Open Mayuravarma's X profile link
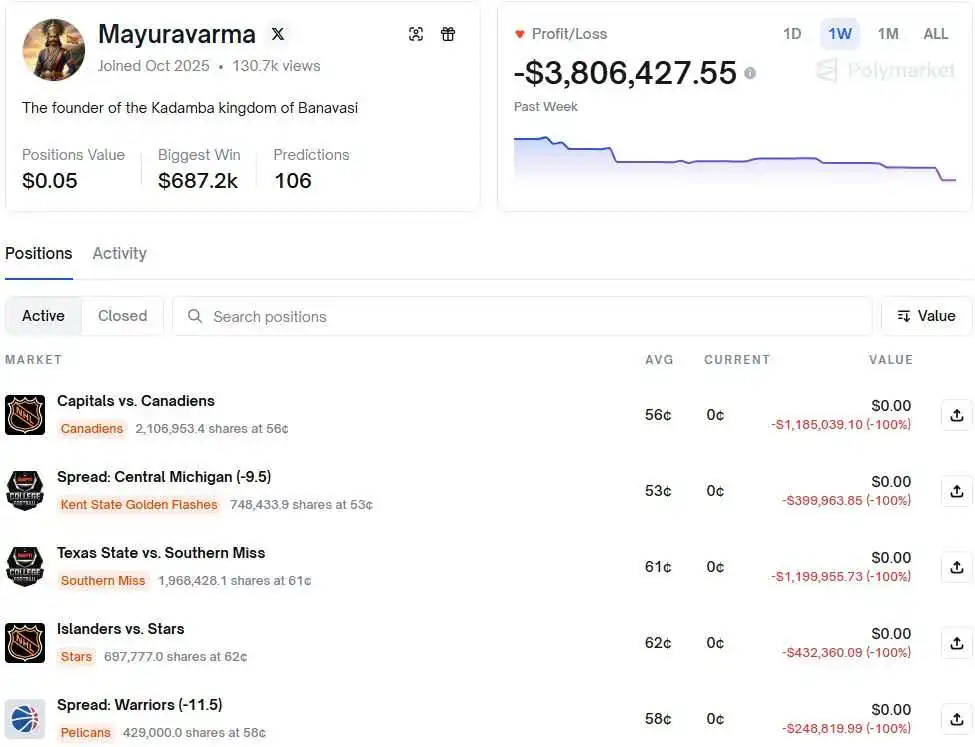The image size is (975, 747). coord(277,33)
